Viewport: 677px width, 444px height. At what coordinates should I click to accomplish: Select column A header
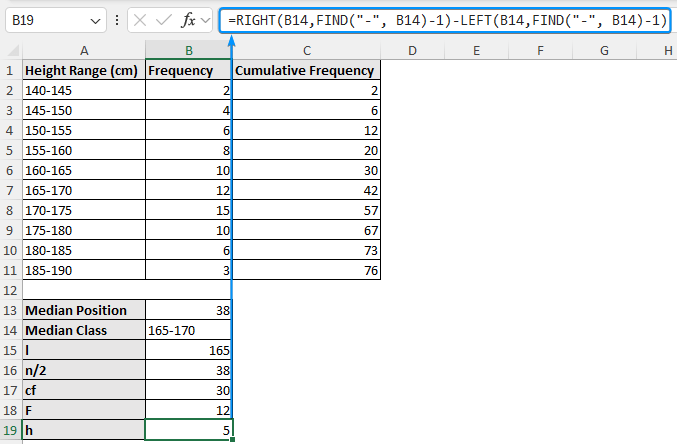click(83, 50)
